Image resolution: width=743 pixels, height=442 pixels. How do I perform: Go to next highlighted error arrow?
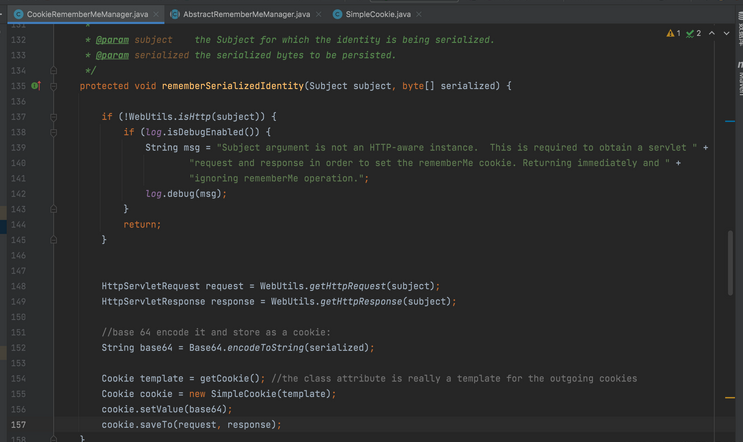[726, 33]
